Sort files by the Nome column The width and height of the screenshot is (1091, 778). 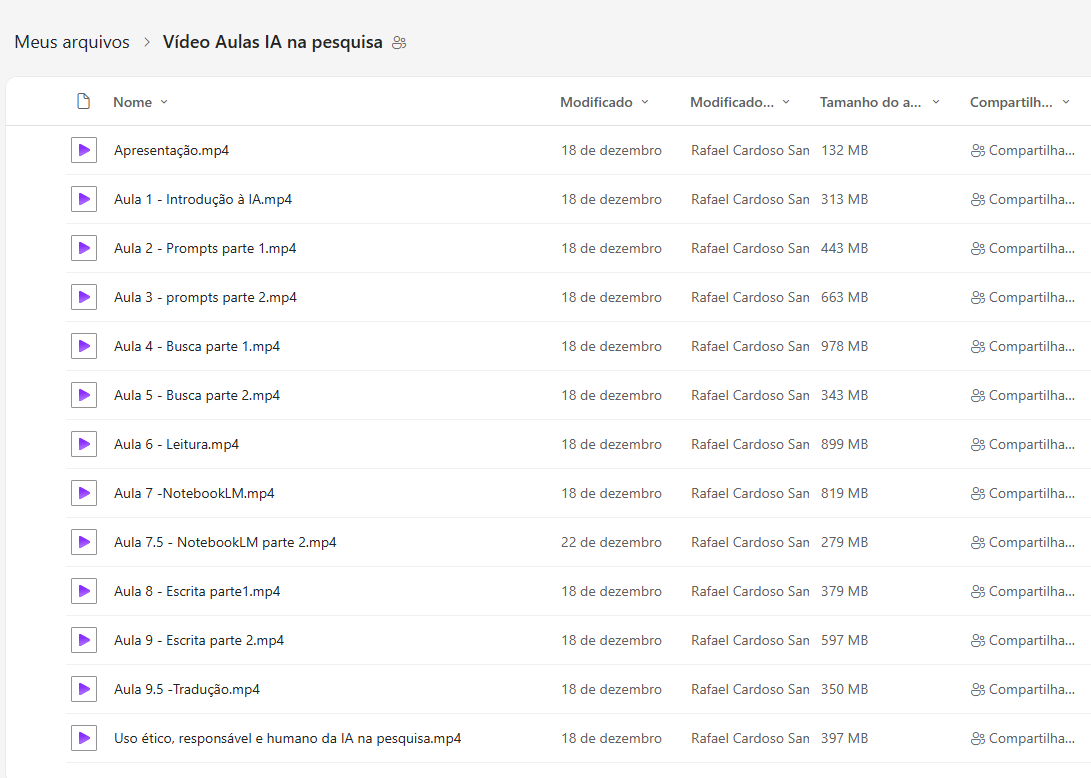point(140,102)
